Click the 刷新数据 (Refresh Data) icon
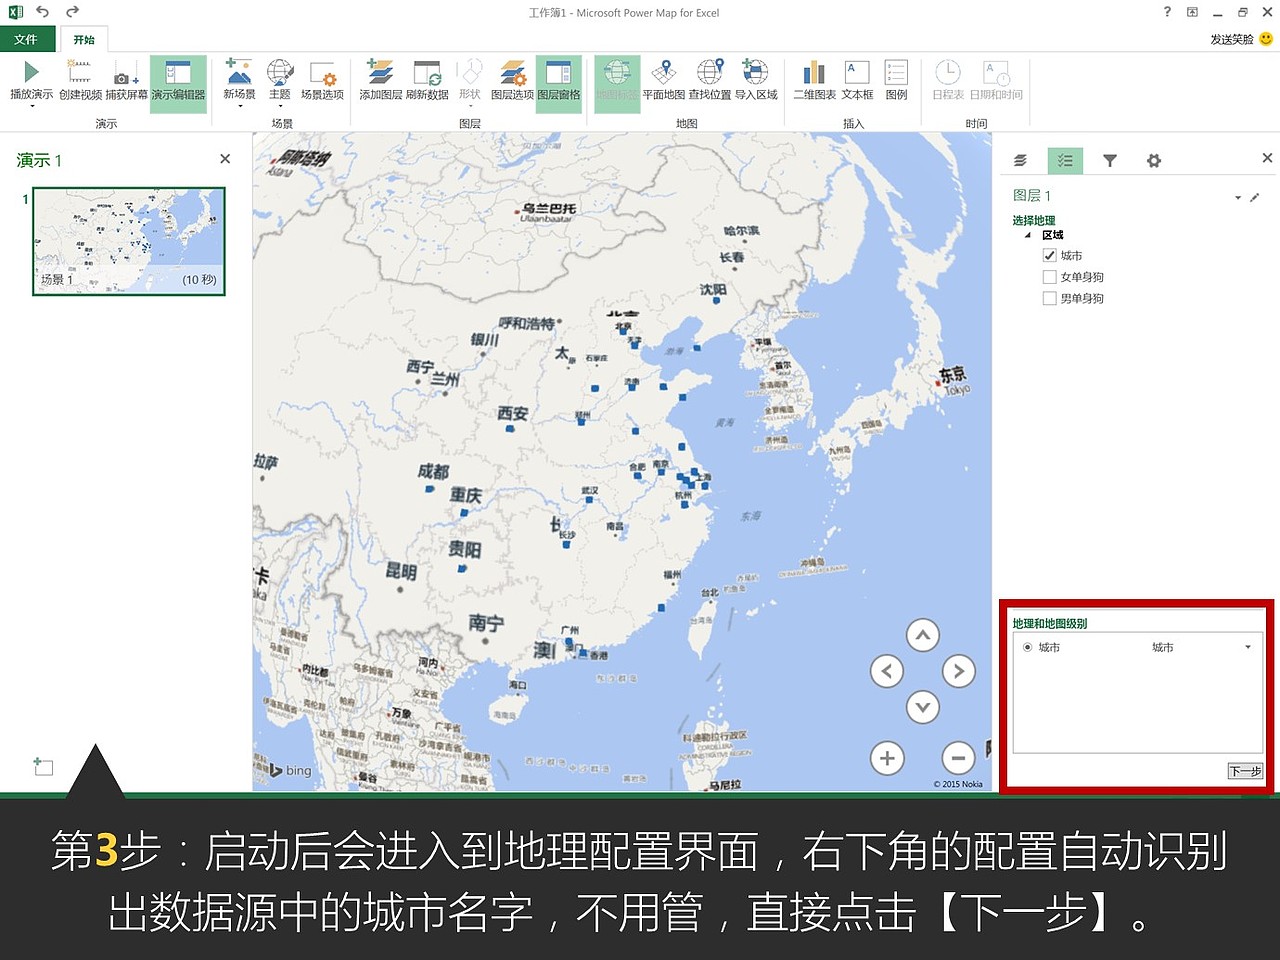This screenshot has width=1280, height=960. [x=425, y=80]
